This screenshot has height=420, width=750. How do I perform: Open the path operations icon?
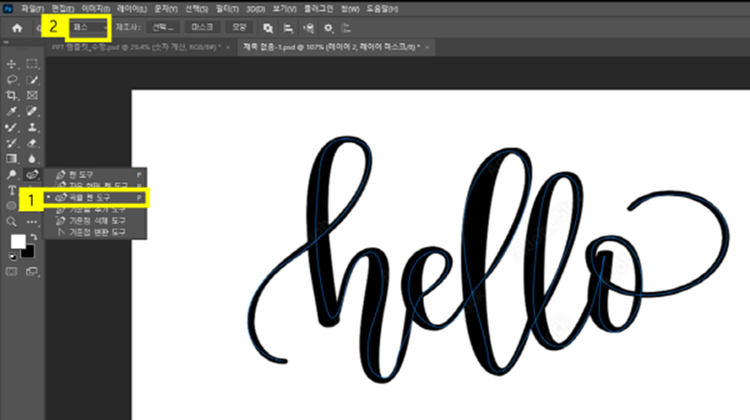[x=268, y=28]
